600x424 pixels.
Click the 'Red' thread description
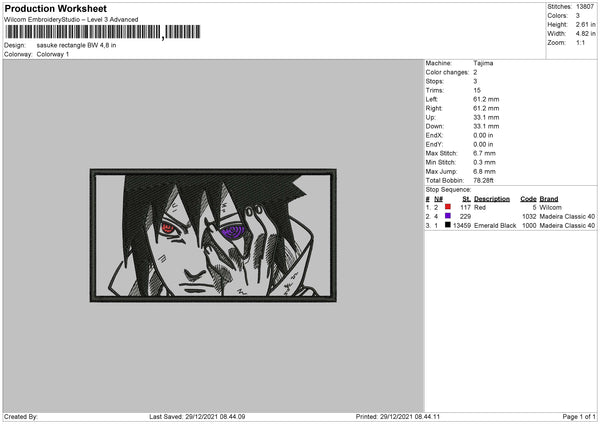480,207
